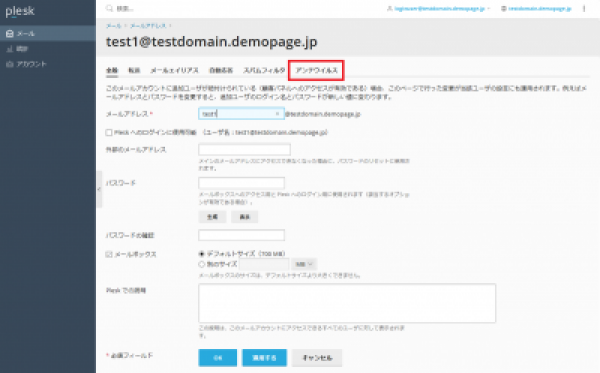Click the blue OK button
Image resolution: width=600 pixels, height=373 pixels.
click(217, 358)
